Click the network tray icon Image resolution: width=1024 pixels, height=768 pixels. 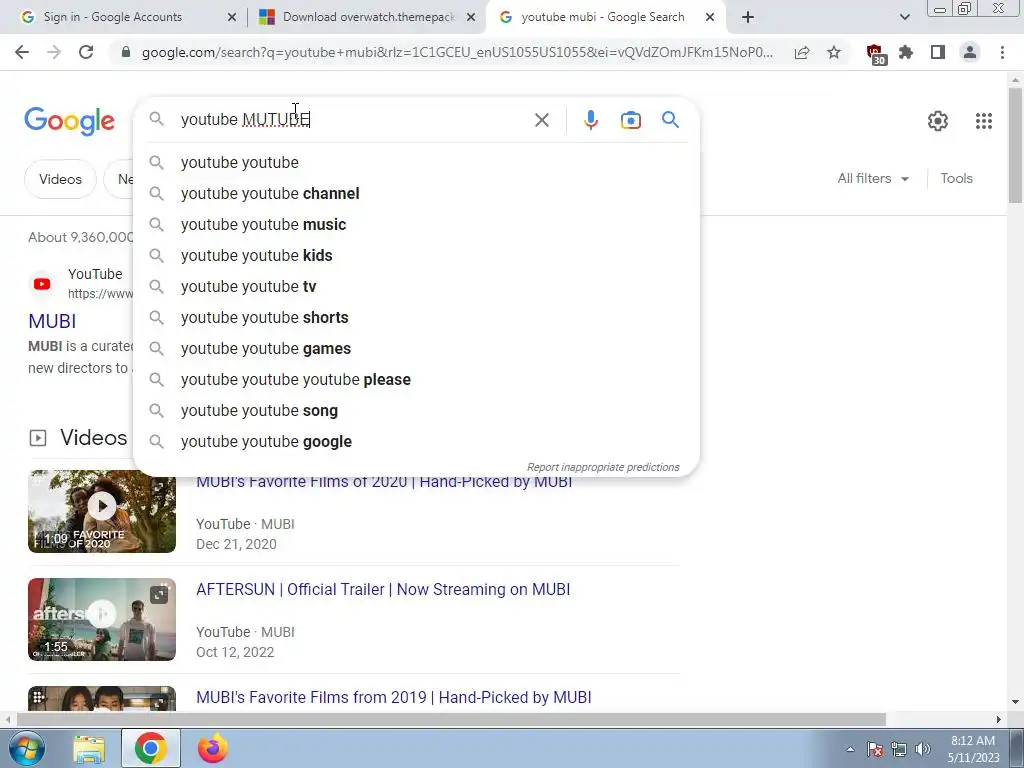(899, 749)
